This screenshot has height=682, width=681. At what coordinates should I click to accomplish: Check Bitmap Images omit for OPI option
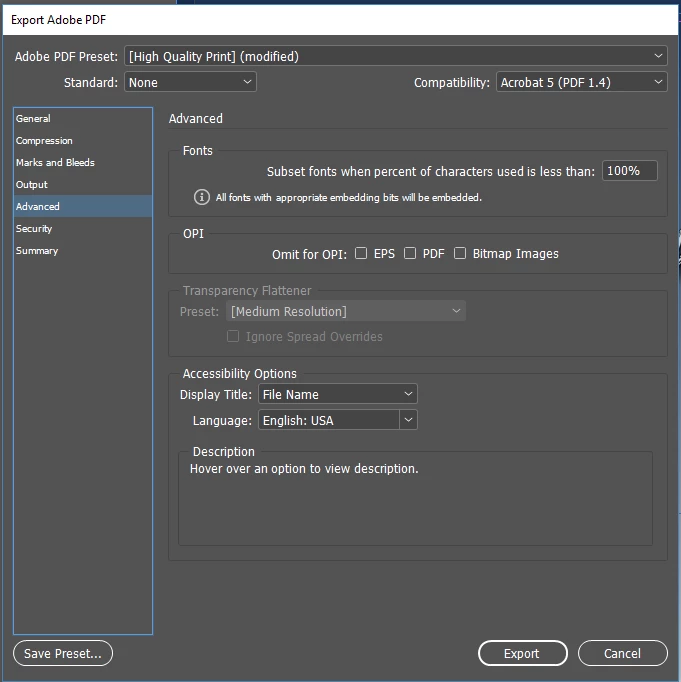[460, 253]
